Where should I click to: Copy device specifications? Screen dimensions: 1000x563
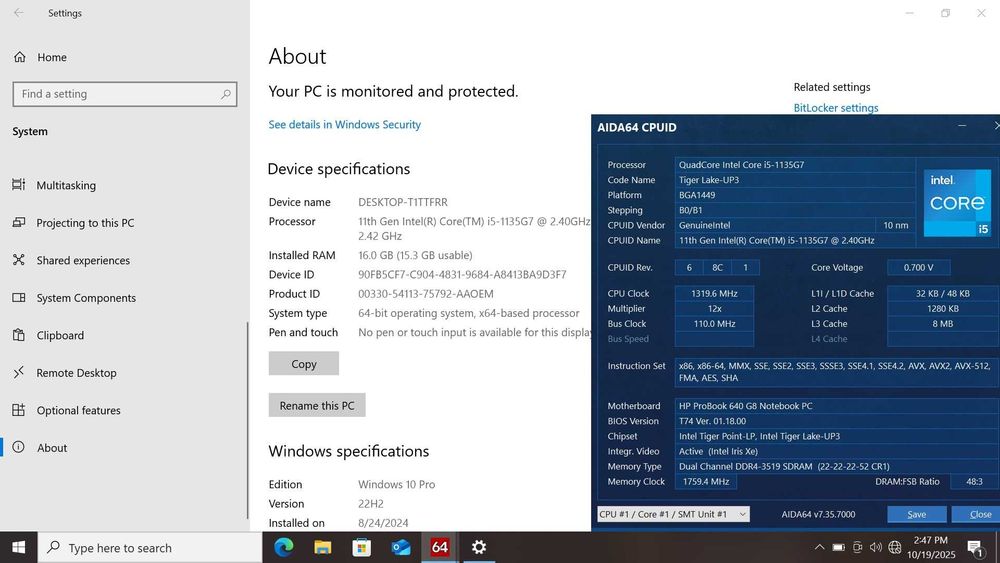tap(304, 363)
